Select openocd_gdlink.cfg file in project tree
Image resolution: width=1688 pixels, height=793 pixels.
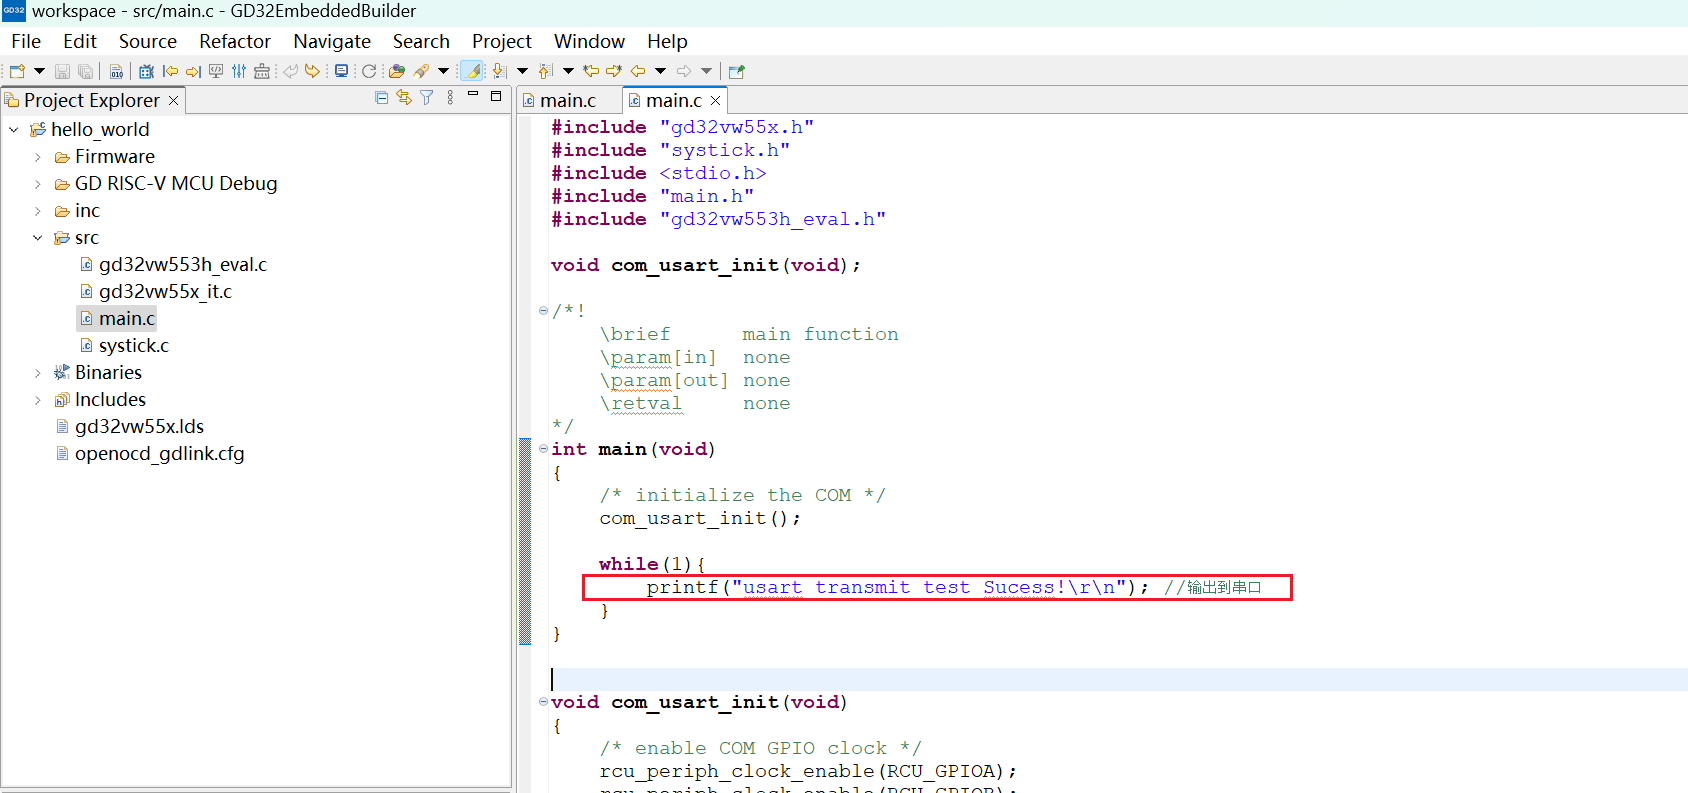coord(159,454)
